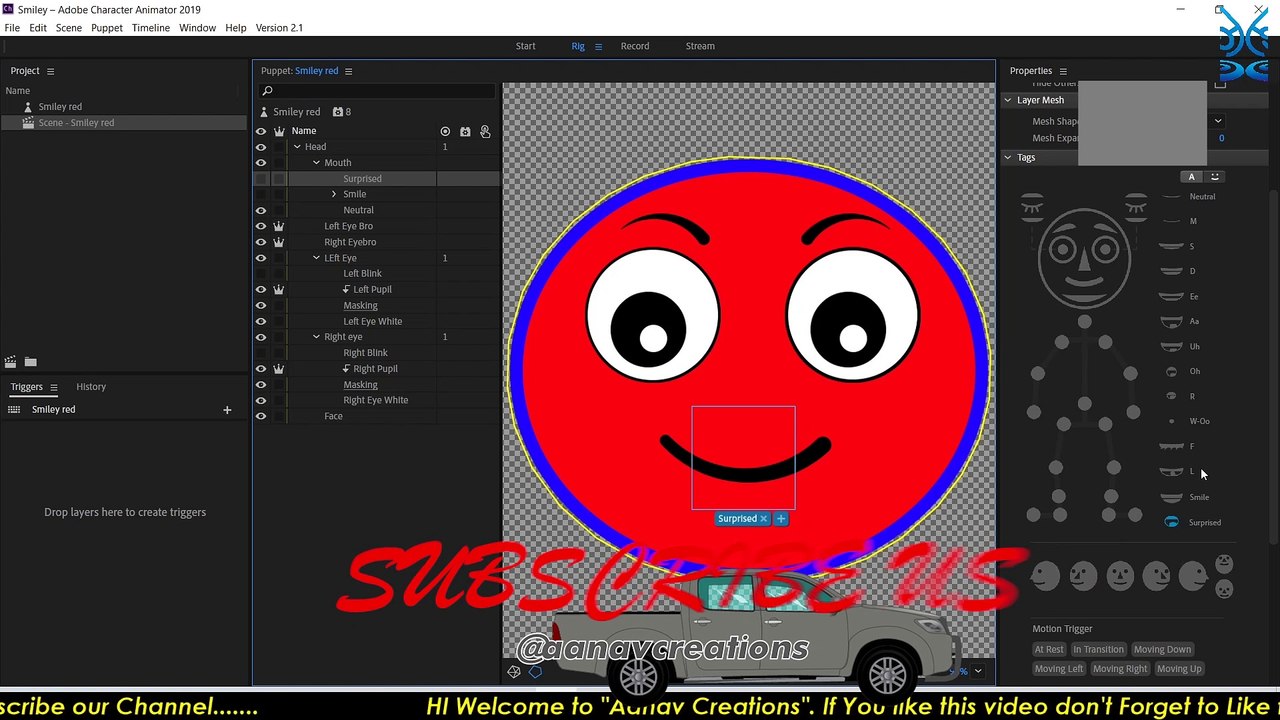Click plus button beside Surprised tag on canvas

point(781,519)
